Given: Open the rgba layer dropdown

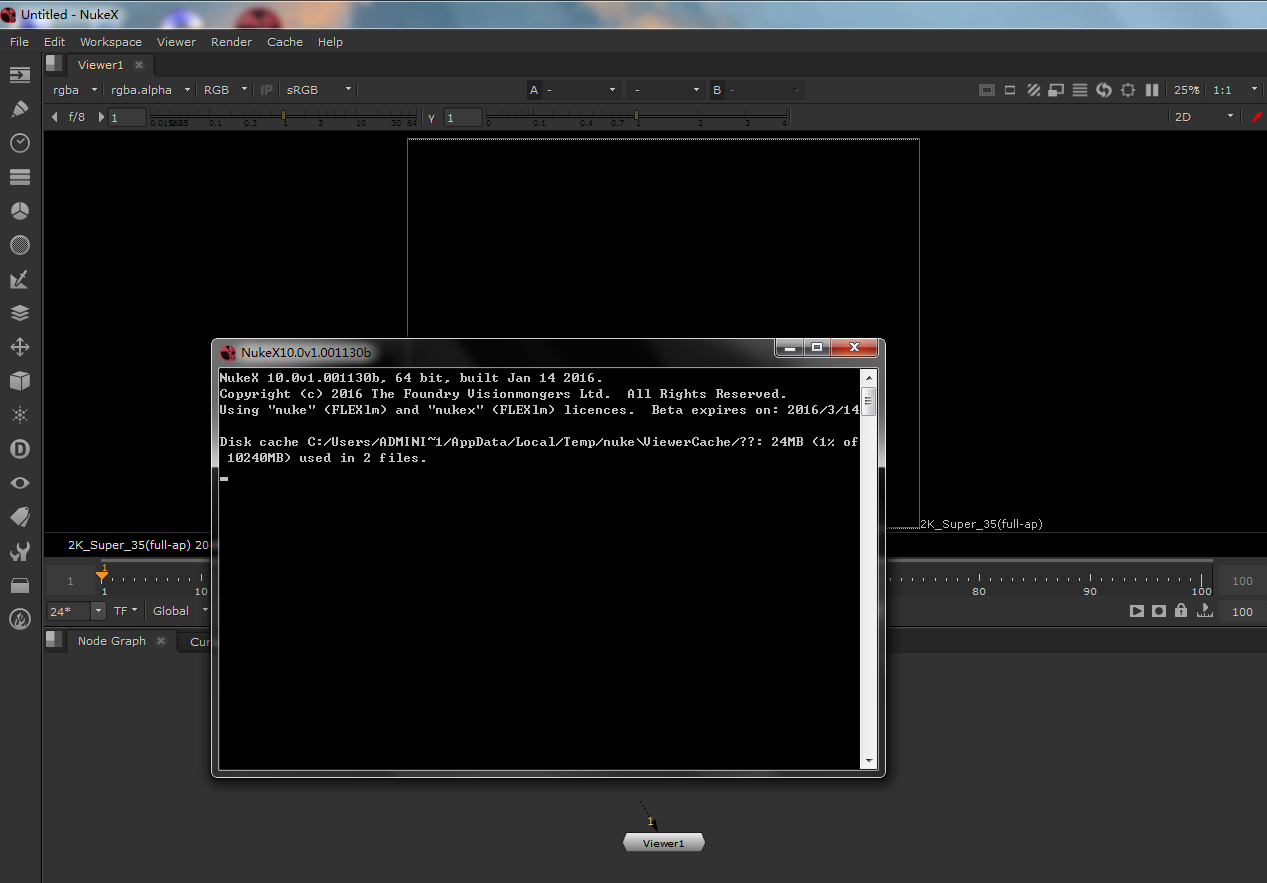Looking at the screenshot, I should click(75, 90).
